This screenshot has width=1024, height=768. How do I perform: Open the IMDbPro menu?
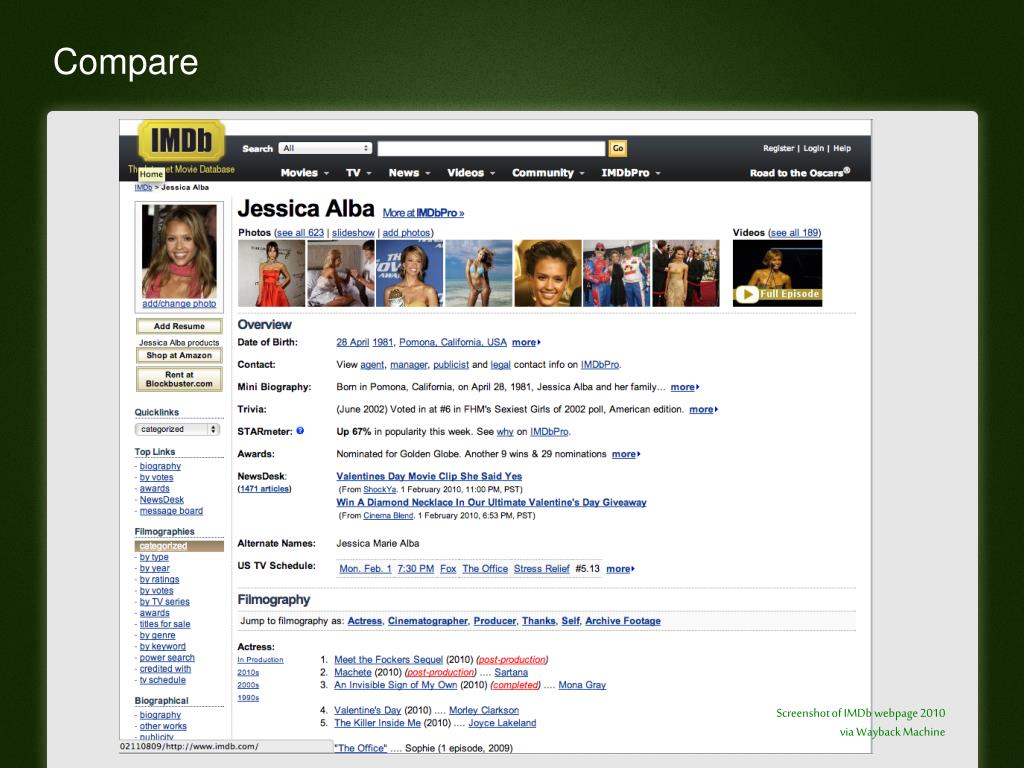coord(631,173)
